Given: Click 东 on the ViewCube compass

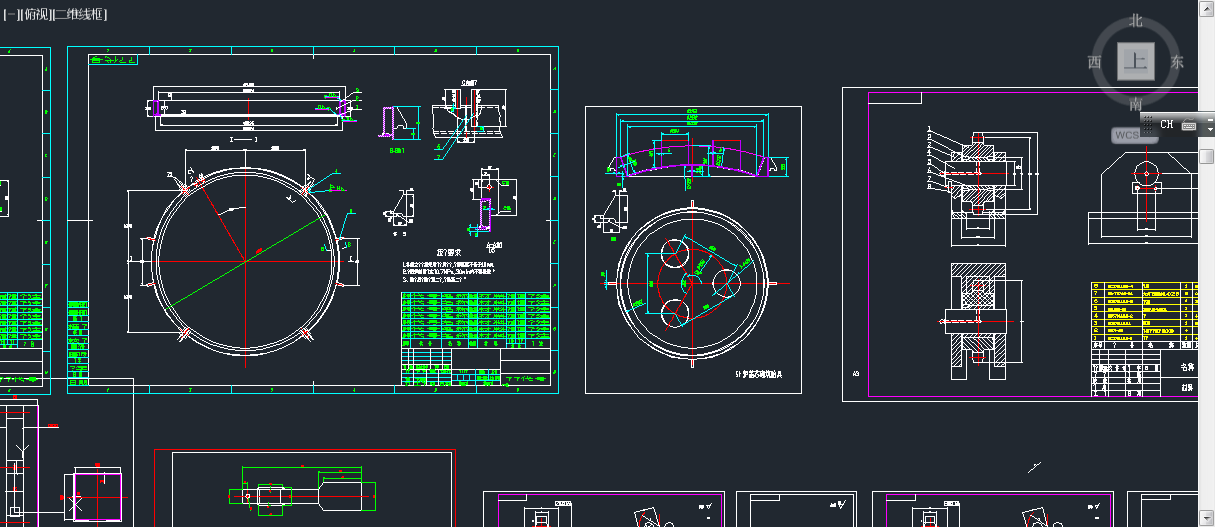Looking at the screenshot, I should click(x=1177, y=61).
